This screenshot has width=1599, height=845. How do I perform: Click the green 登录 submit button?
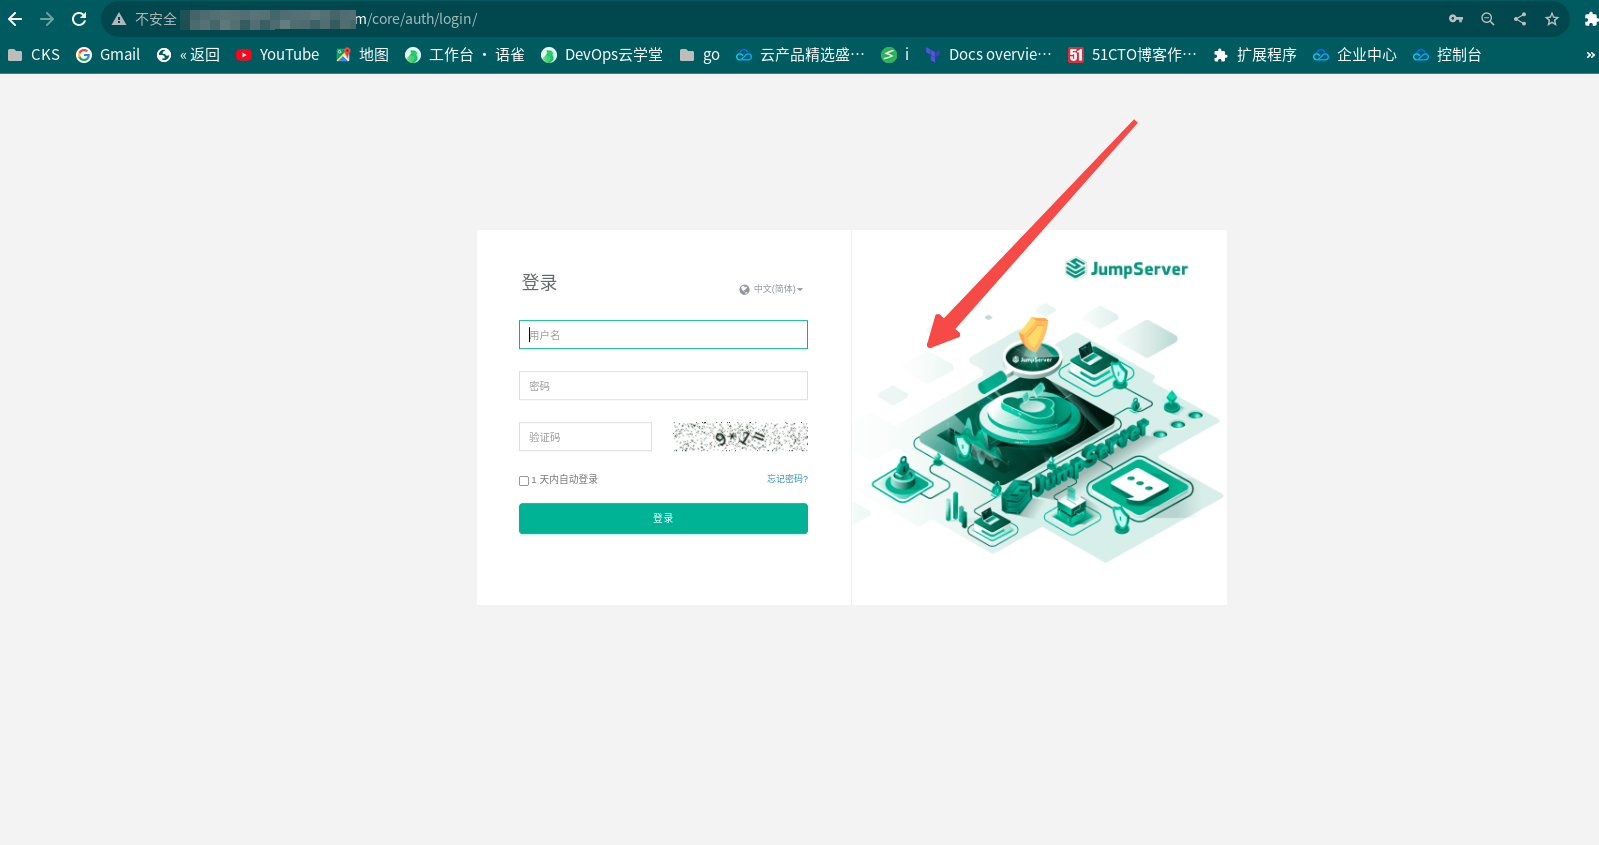point(663,518)
